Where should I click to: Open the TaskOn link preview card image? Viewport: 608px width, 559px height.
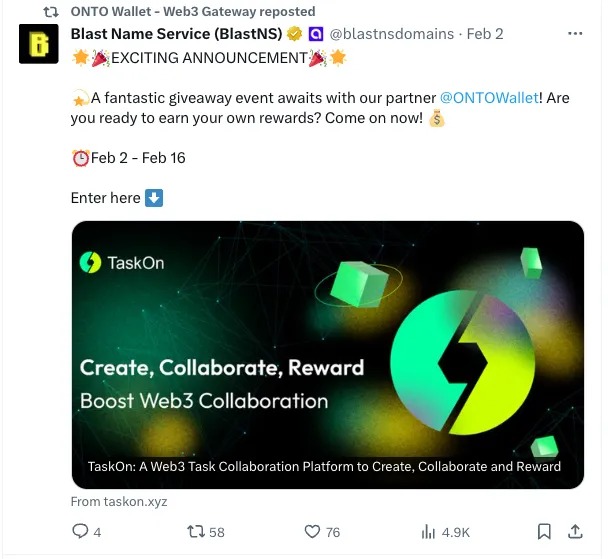(327, 340)
